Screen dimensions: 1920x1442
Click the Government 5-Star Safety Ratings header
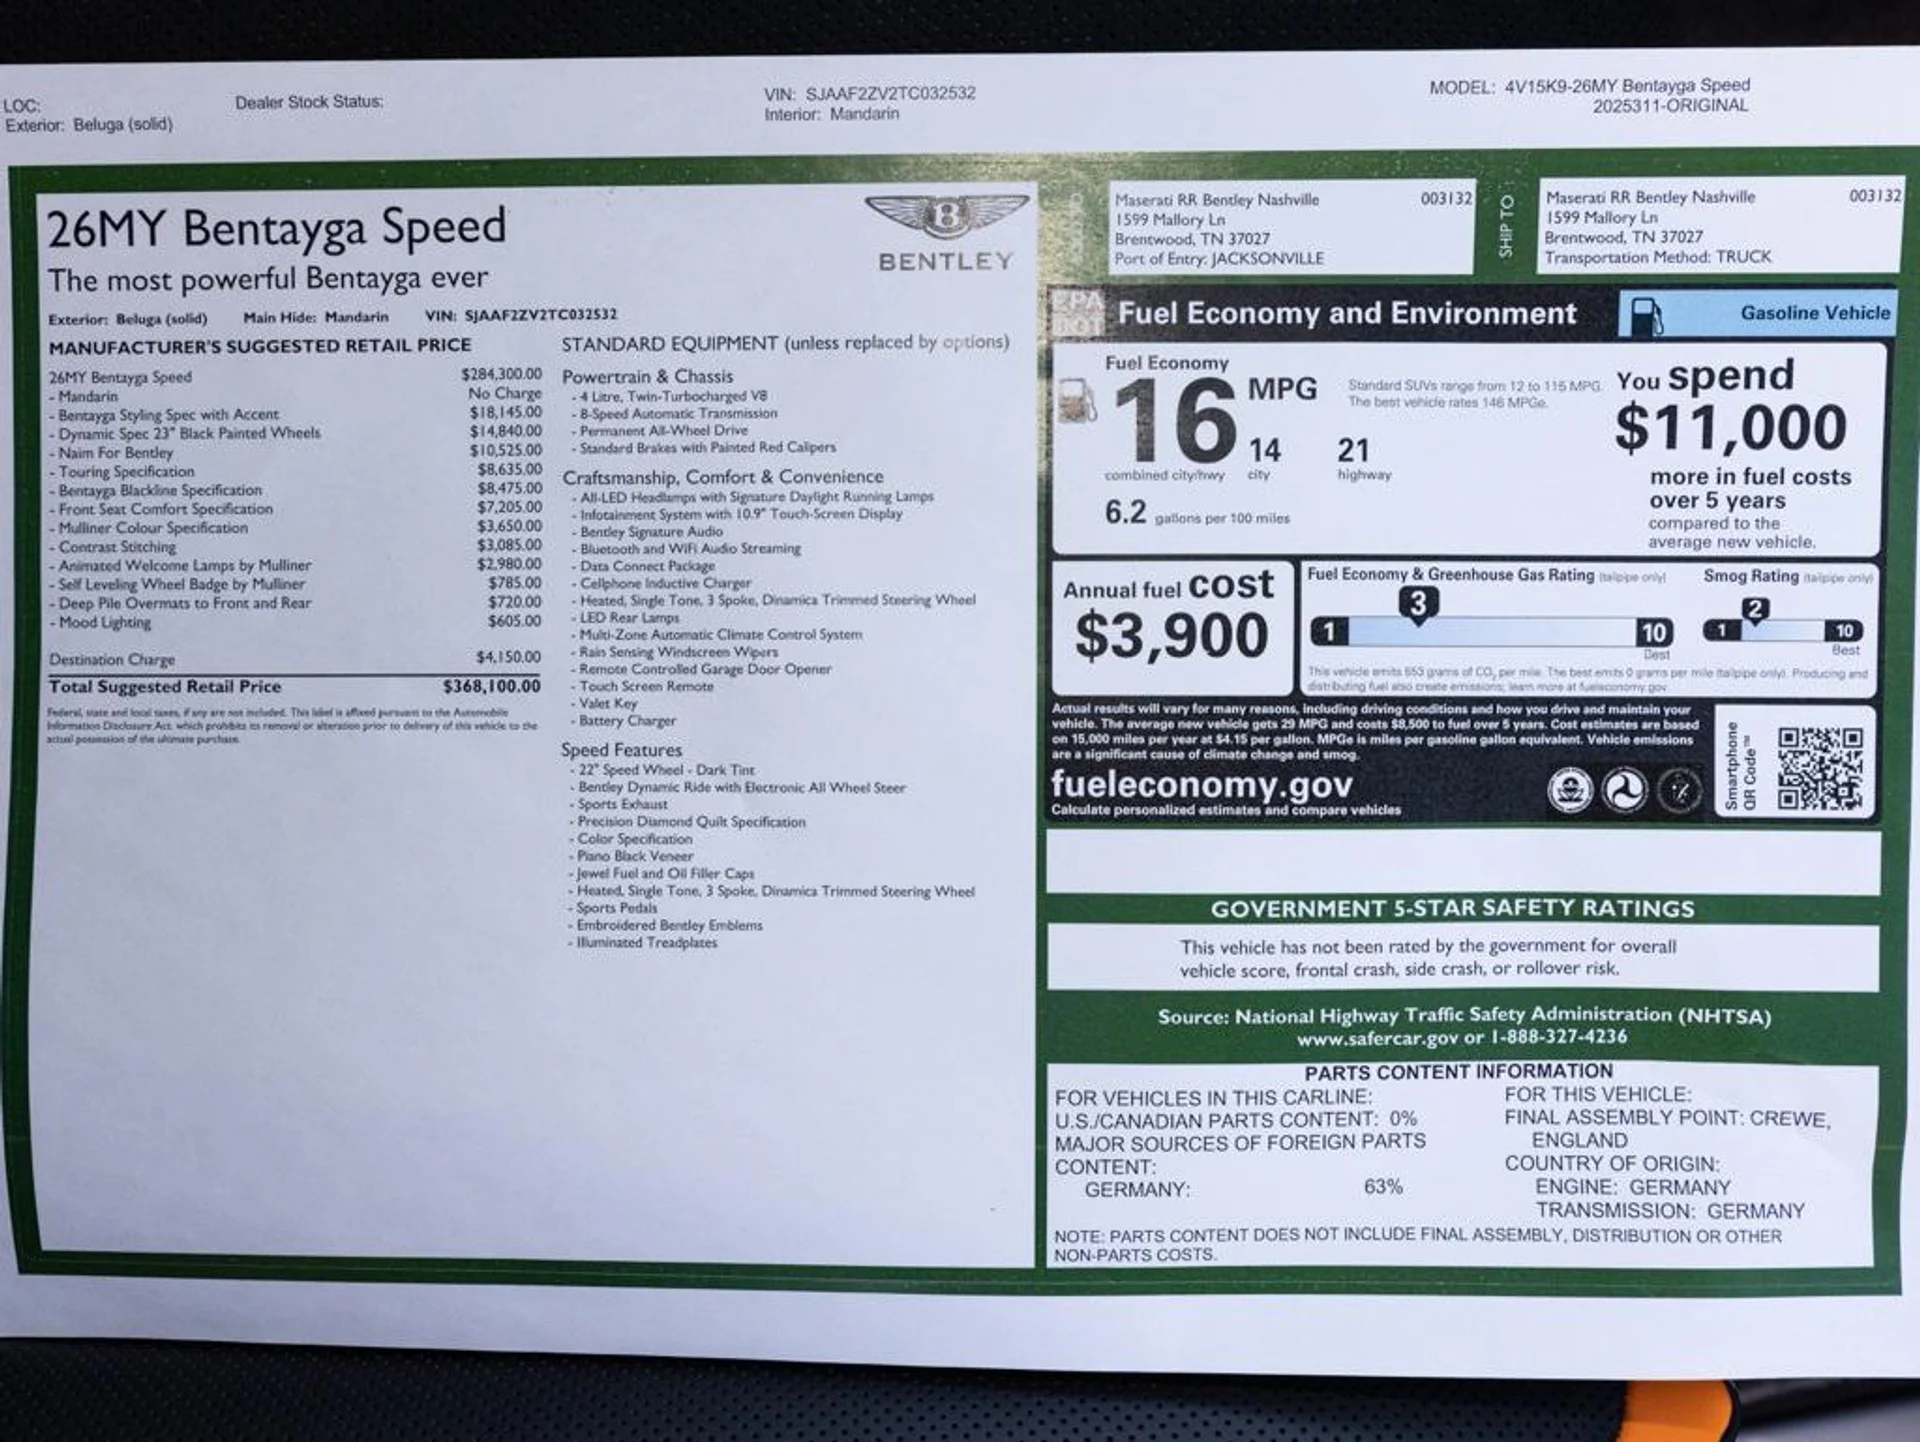tap(1452, 908)
